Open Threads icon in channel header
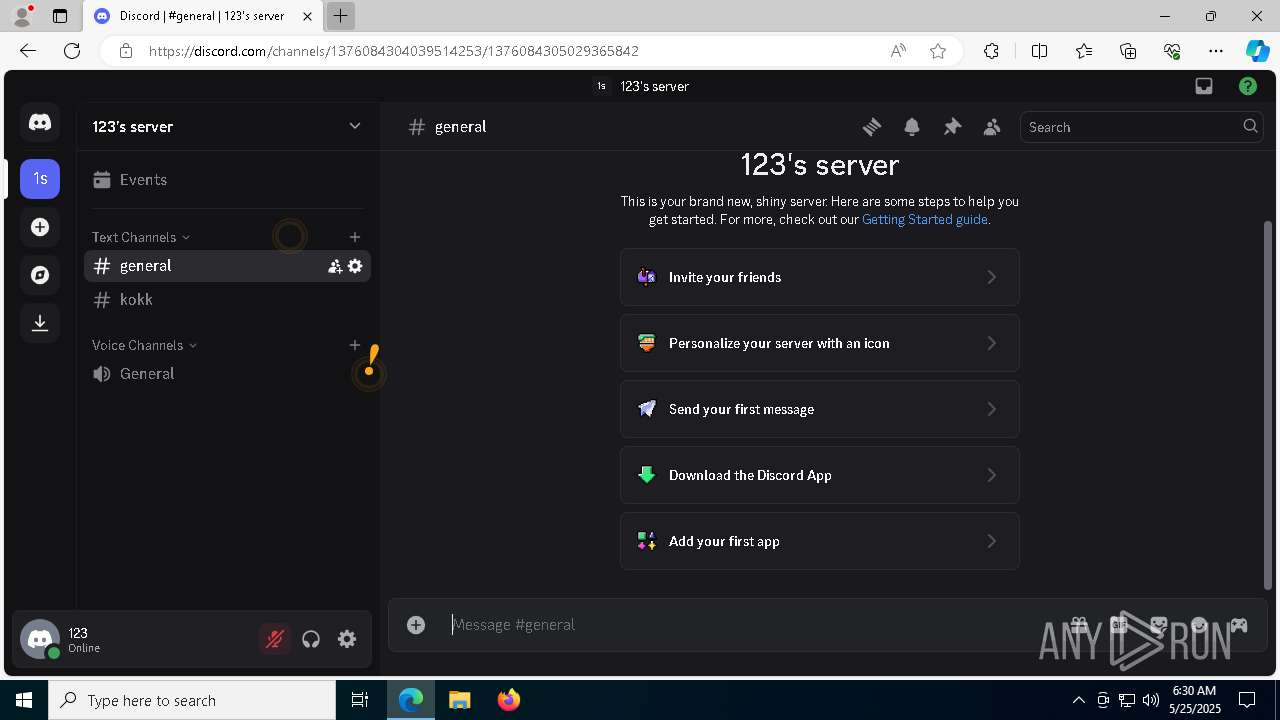The height and width of the screenshot is (720, 1280). [x=872, y=127]
